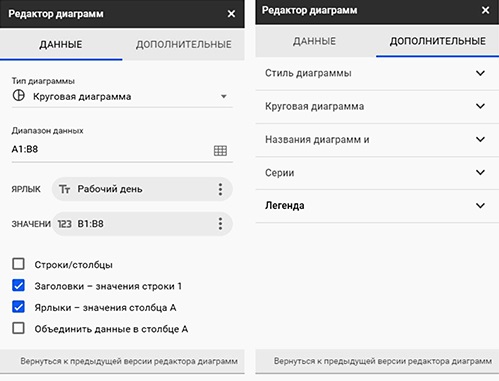Open three-dot menu for B1:B8 value

[220, 224]
